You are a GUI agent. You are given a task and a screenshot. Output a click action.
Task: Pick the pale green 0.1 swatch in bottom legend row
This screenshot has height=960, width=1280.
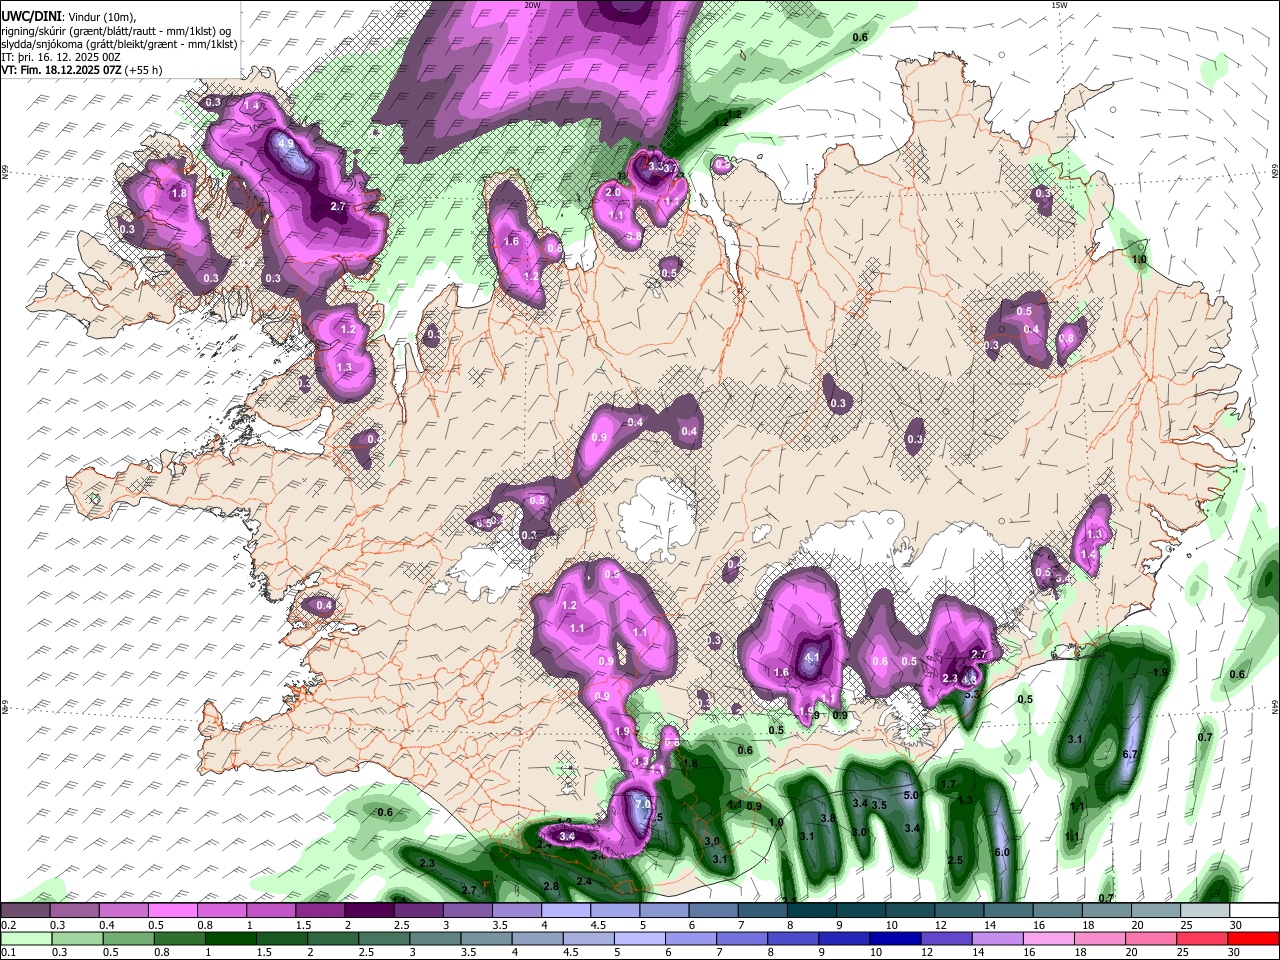click(x=27, y=938)
